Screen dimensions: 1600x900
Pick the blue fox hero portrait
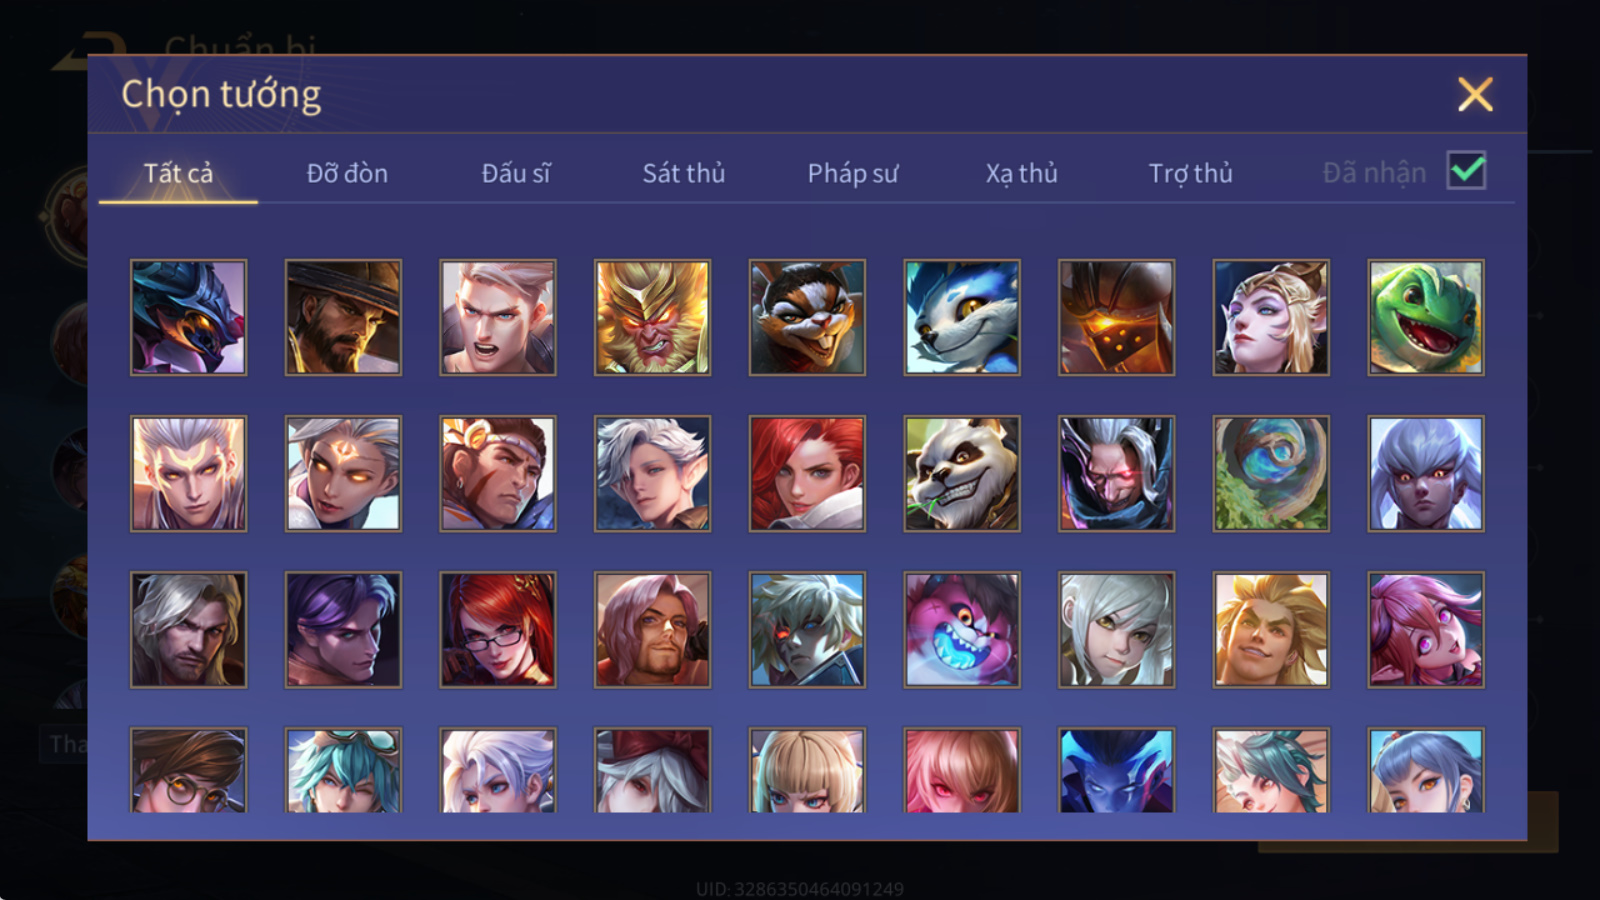[x=962, y=317]
